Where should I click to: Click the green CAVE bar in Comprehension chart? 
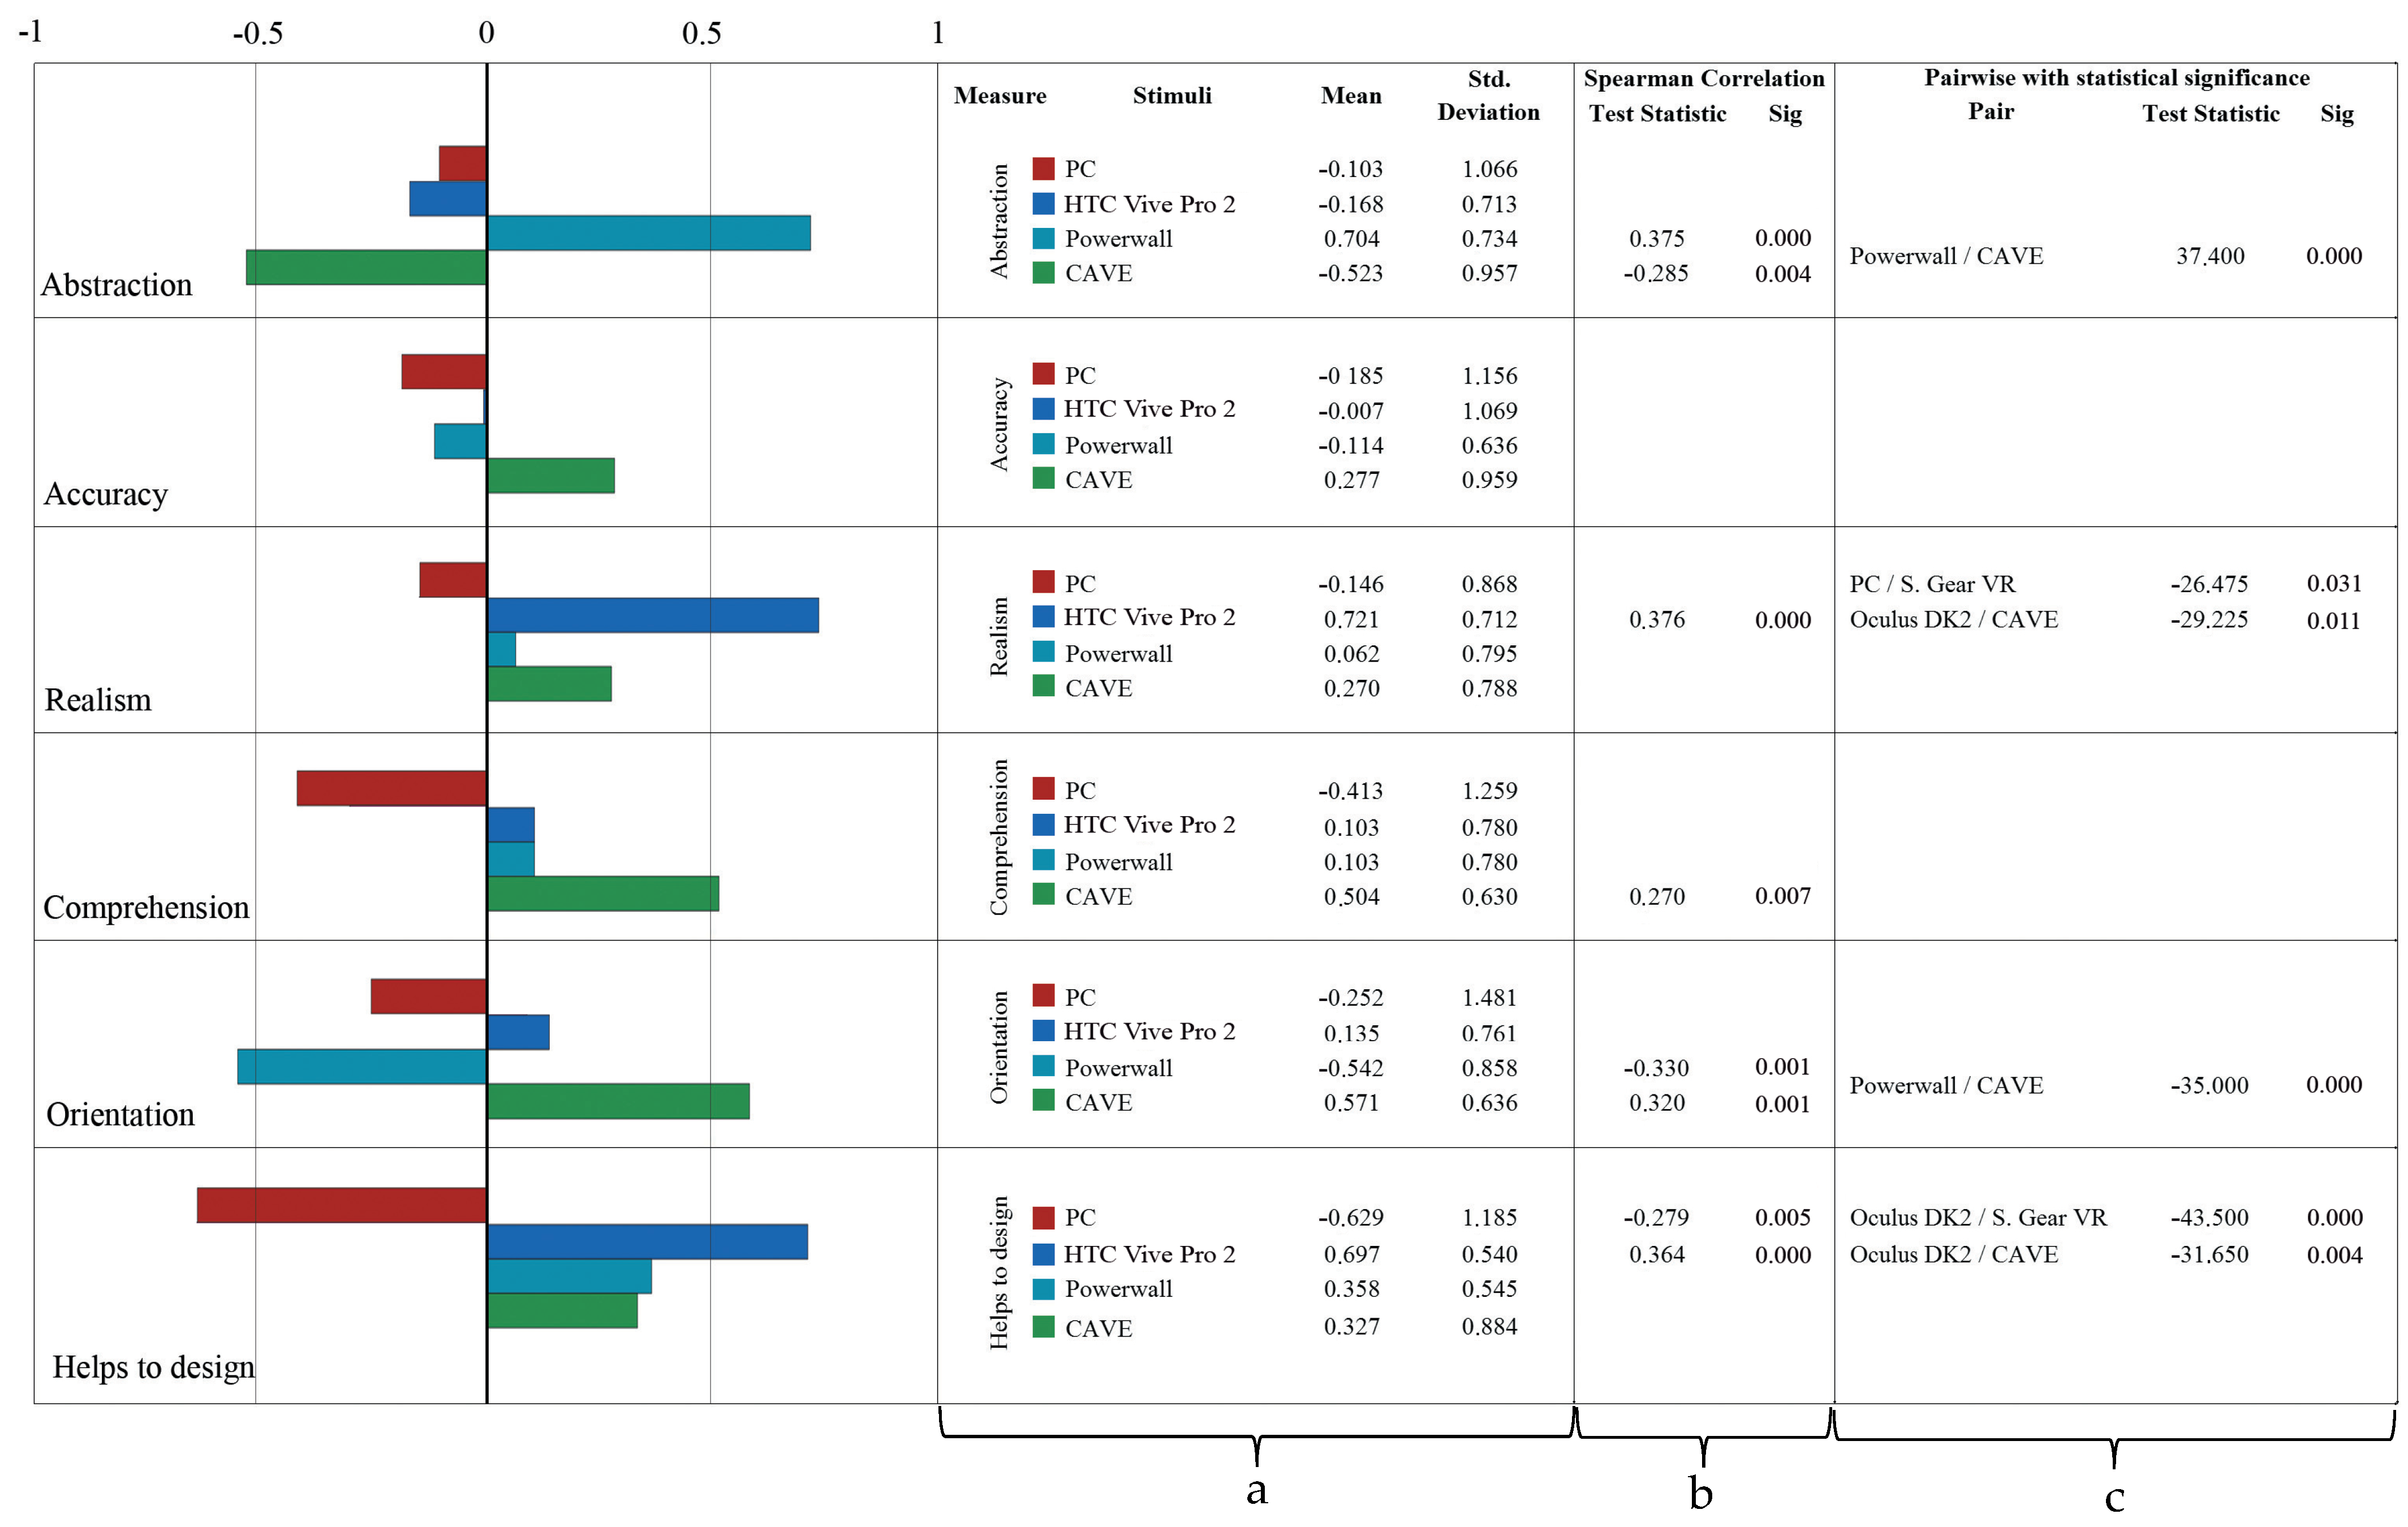[603, 894]
